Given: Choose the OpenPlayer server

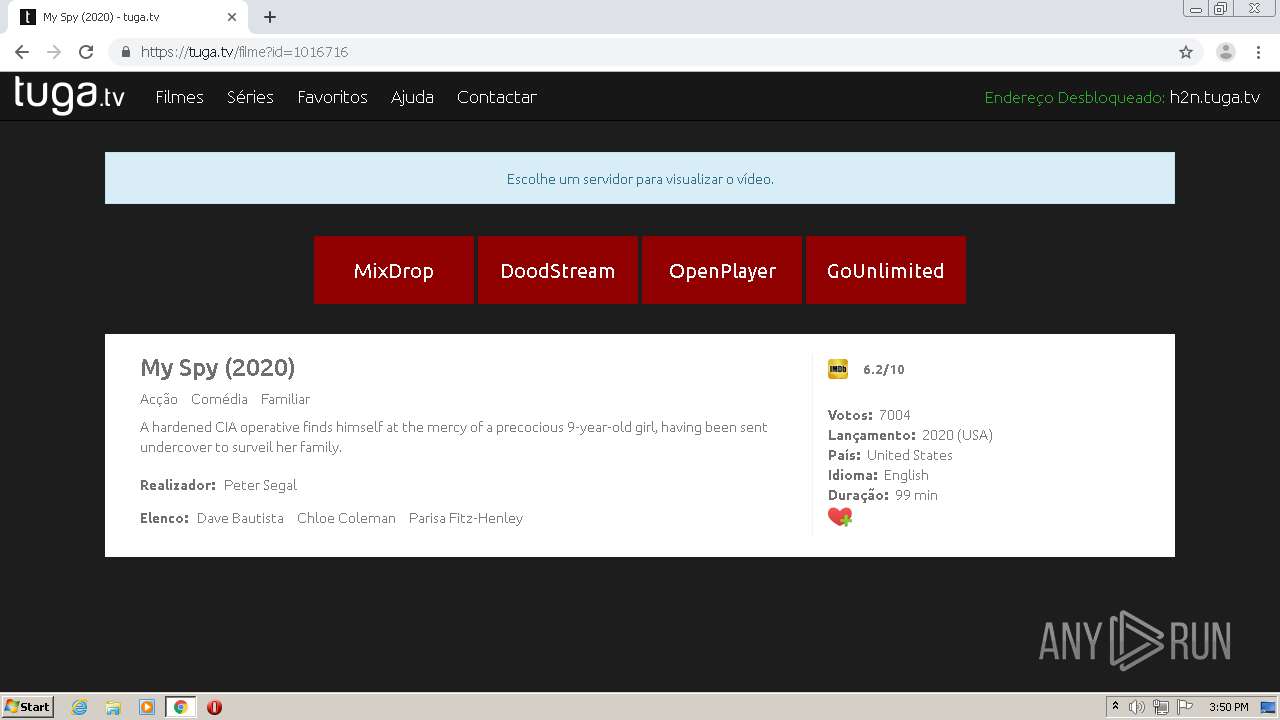Looking at the screenshot, I should pyautogui.click(x=722, y=270).
